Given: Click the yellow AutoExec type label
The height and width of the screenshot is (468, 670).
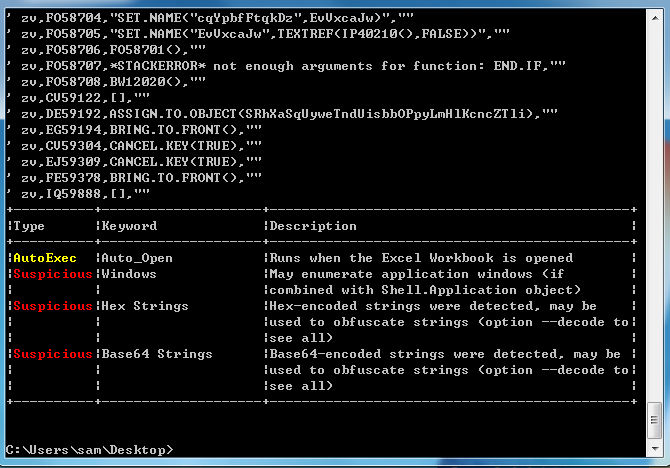Looking at the screenshot, I should (x=46, y=258).
